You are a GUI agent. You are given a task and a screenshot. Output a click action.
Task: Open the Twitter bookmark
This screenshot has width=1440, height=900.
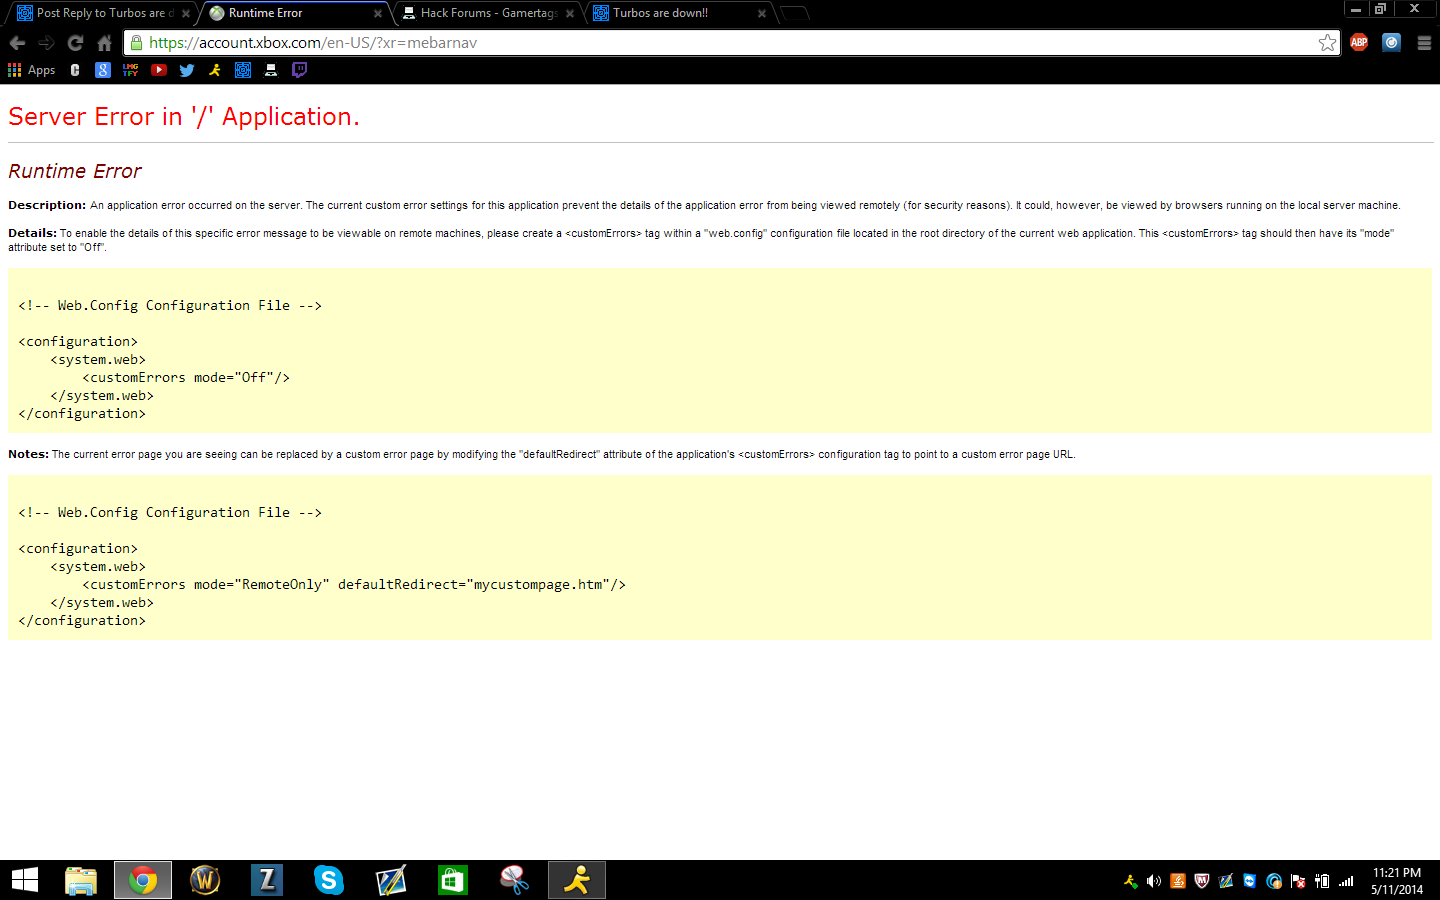tap(187, 70)
